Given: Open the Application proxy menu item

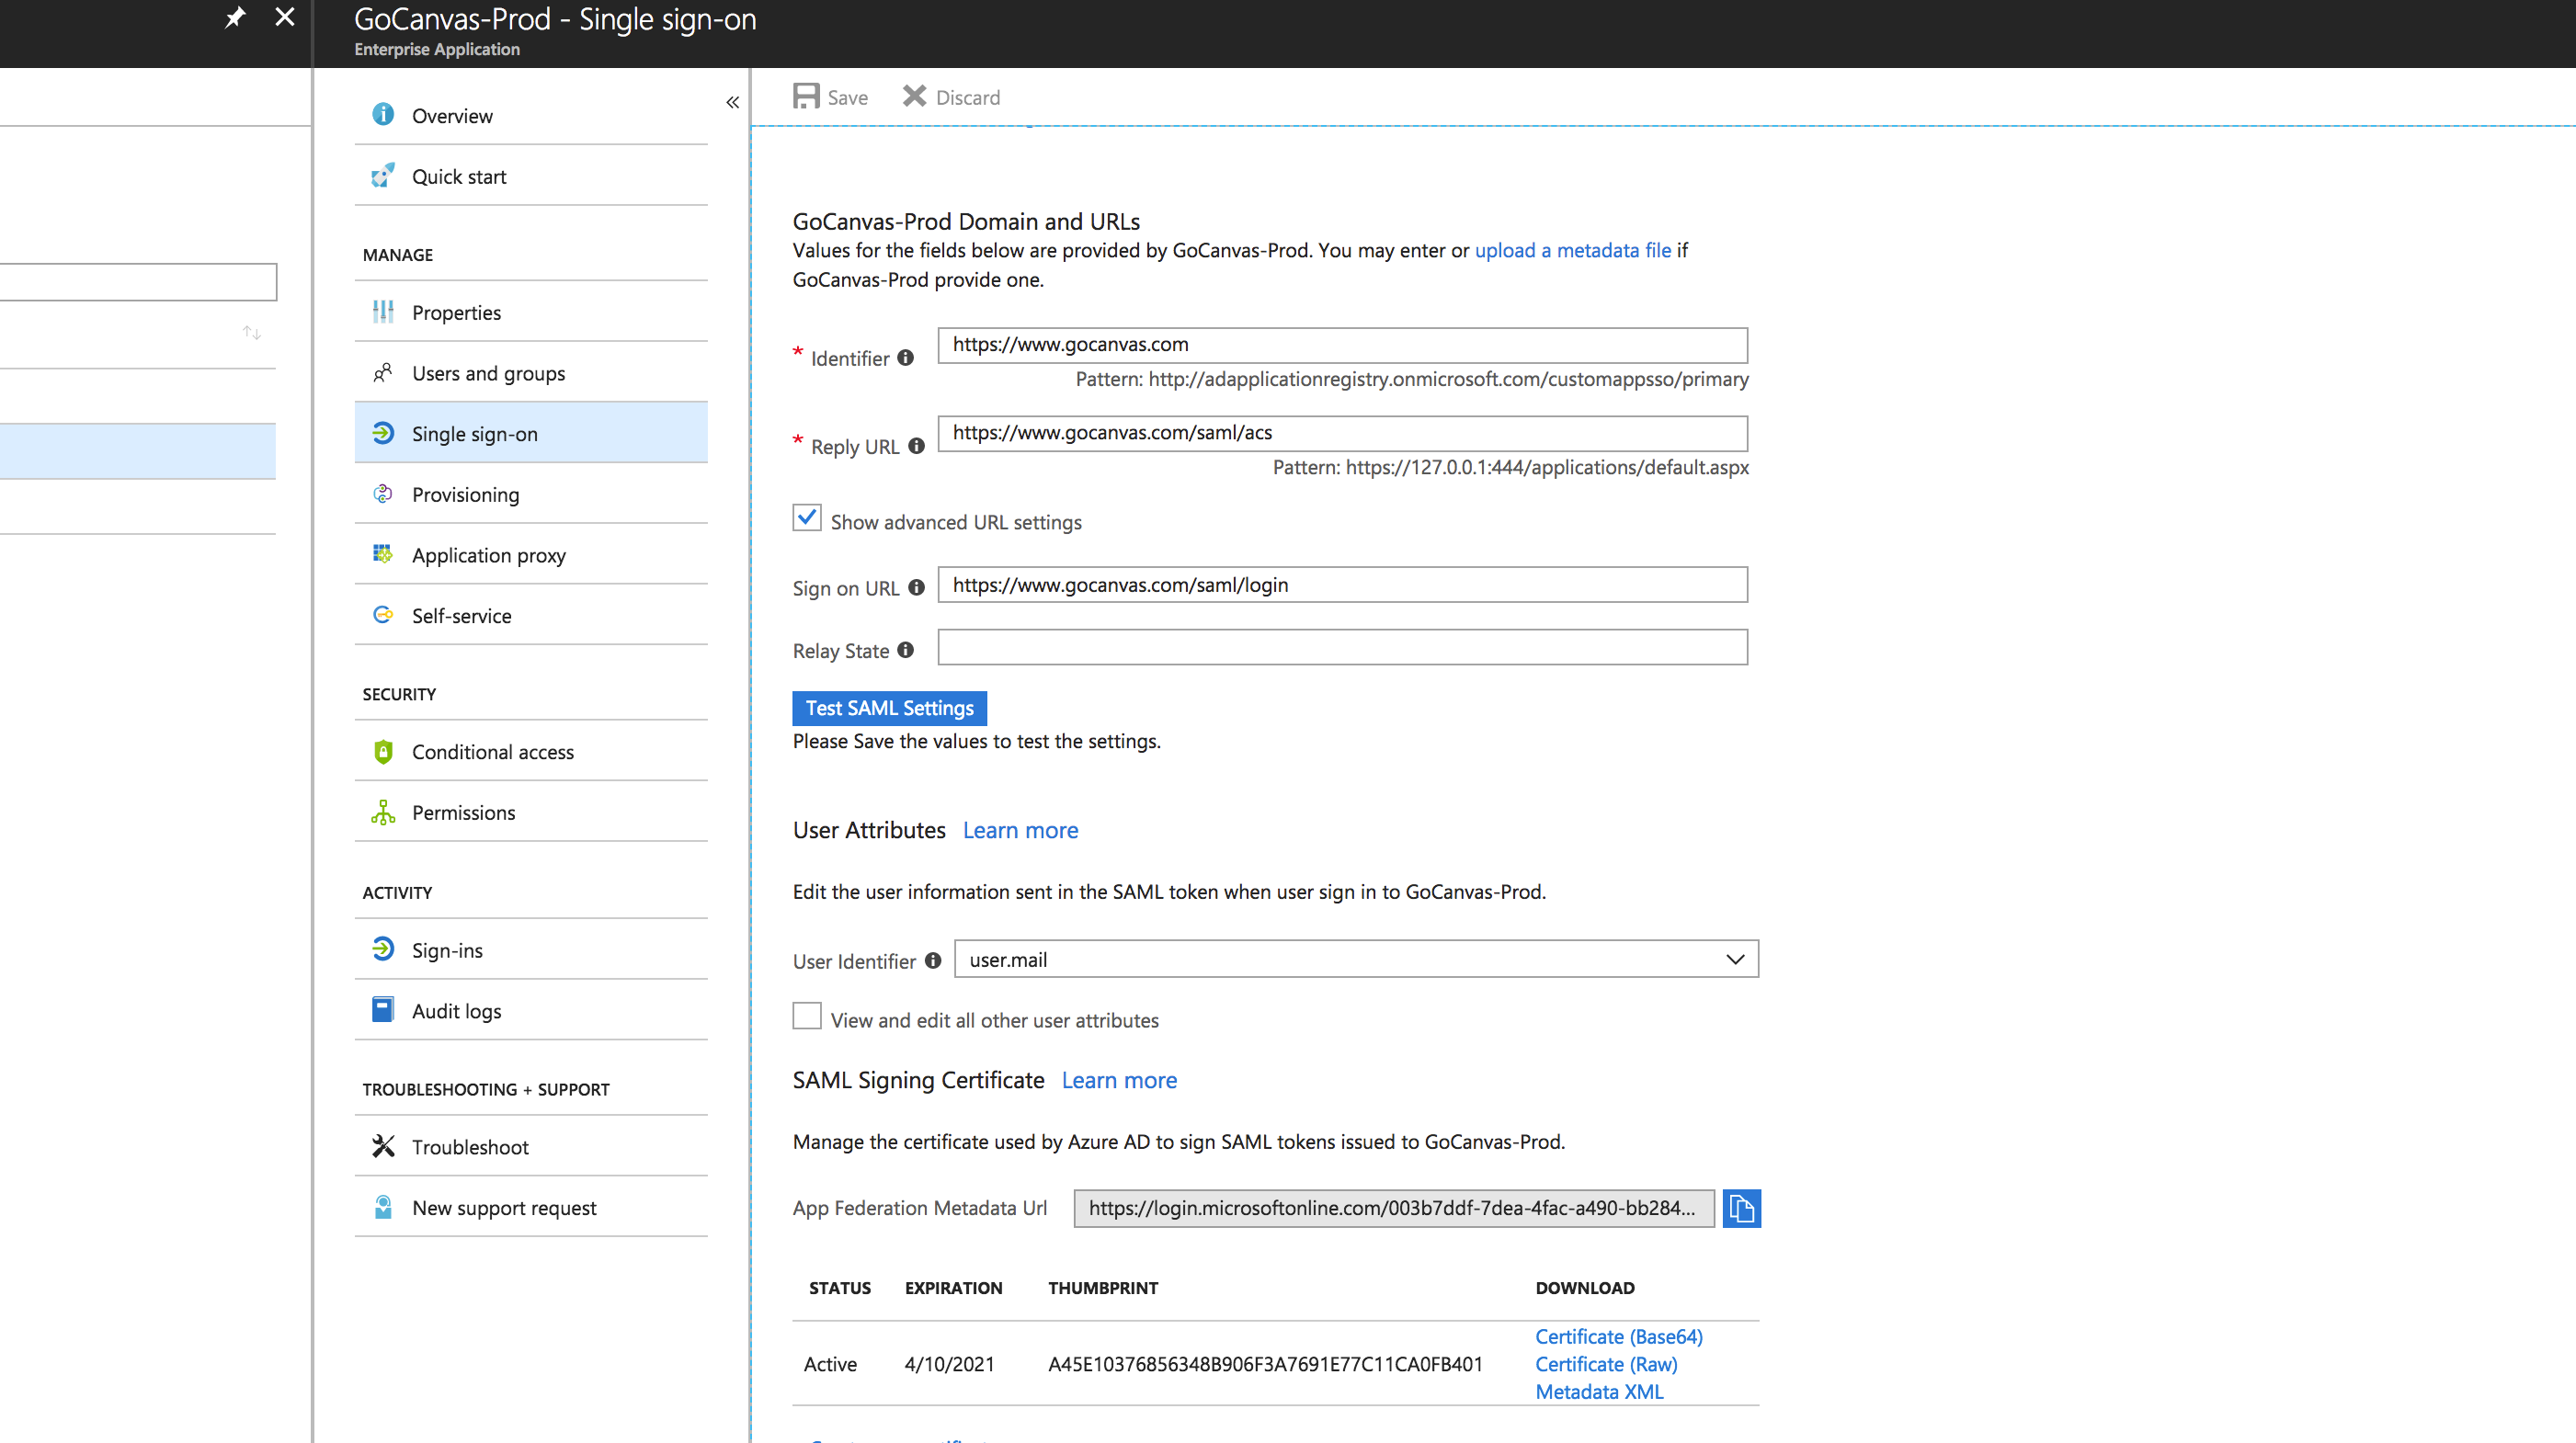Looking at the screenshot, I should pos(531,555).
